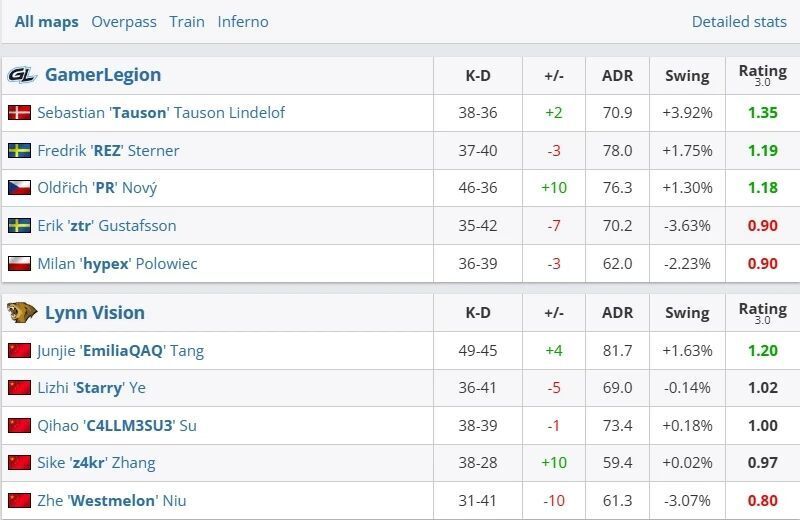Select the Train map tab

tap(187, 22)
